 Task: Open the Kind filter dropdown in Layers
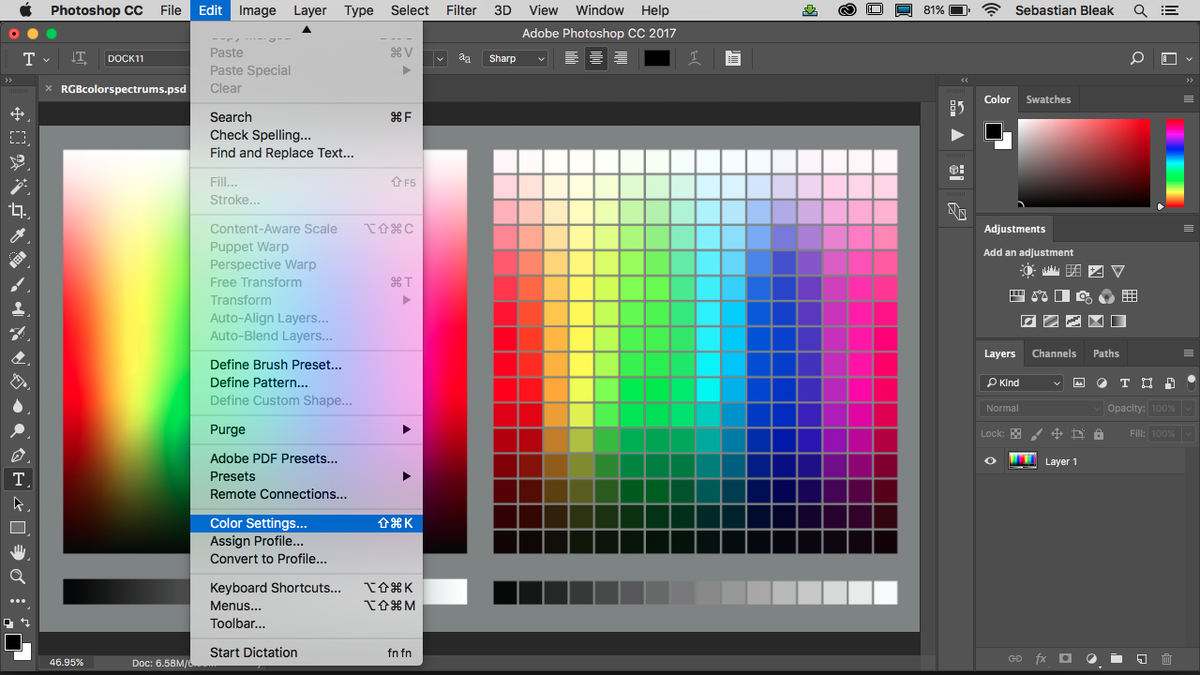tap(1020, 382)
